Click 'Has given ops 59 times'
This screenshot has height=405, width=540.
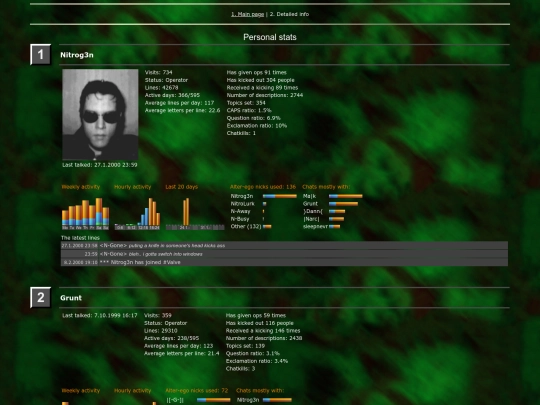(256, 315)
